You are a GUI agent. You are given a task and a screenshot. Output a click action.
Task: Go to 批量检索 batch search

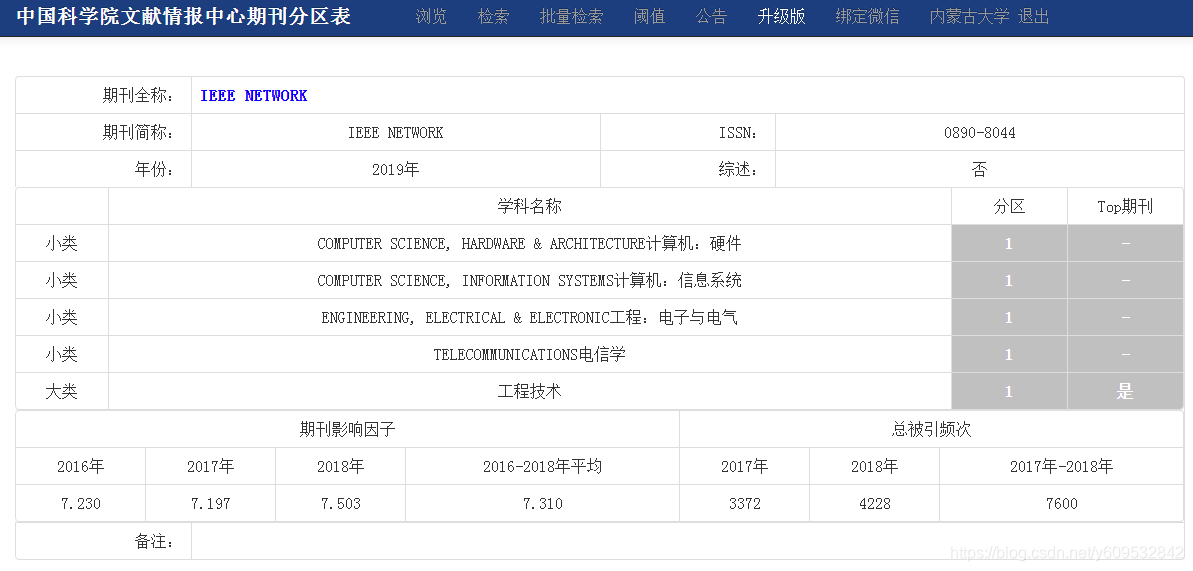pyautogui.click(x=571, y=16)
